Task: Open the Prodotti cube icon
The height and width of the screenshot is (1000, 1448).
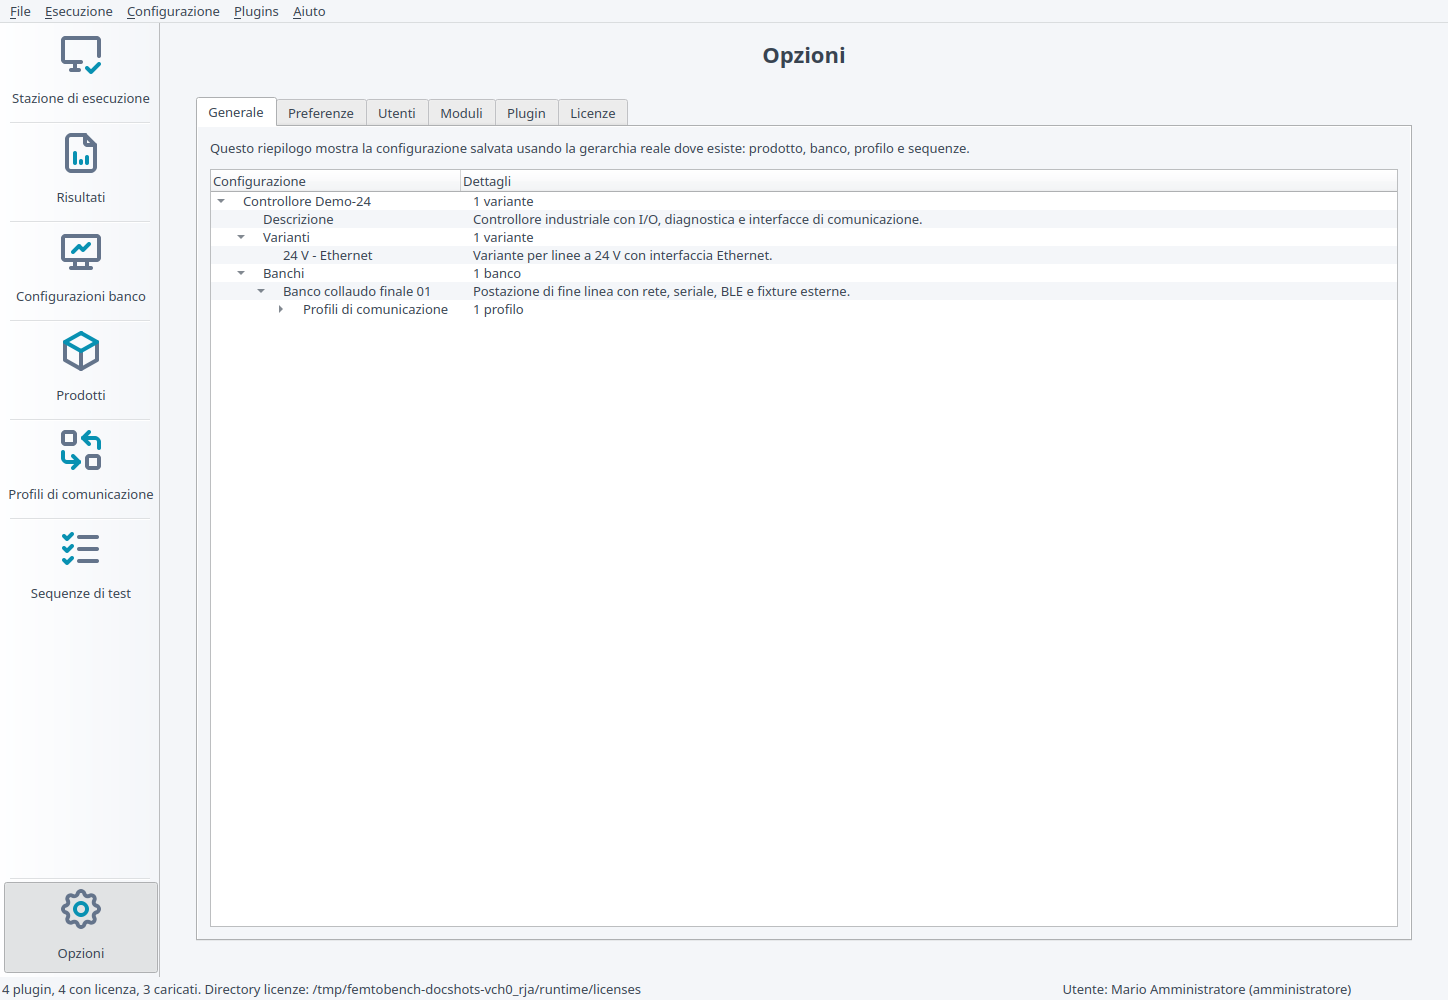Action: click(x=81, y=352)
